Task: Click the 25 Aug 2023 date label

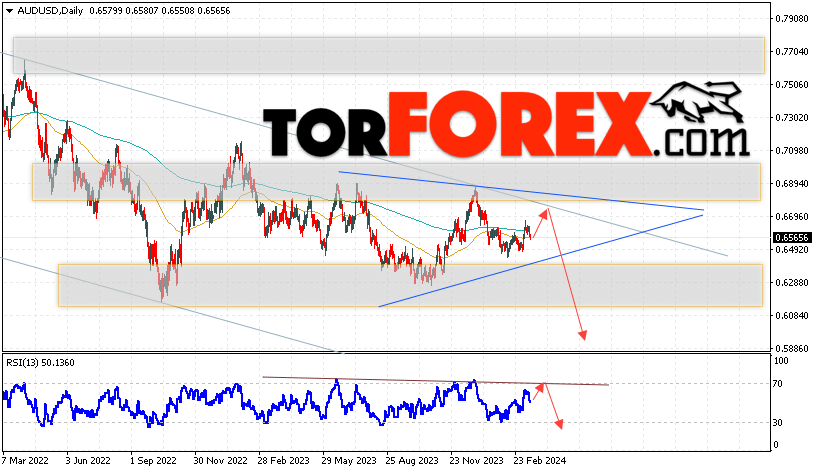Action: 412,461
